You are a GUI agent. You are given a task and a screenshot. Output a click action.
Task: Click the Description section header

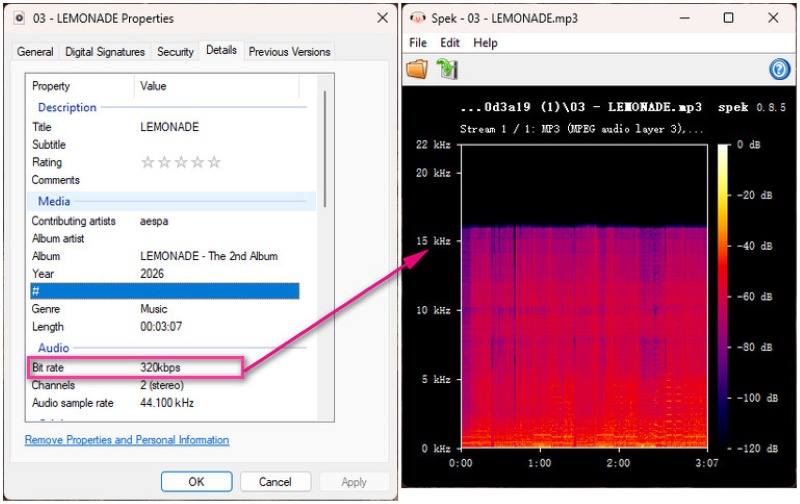tap(67, 108)
